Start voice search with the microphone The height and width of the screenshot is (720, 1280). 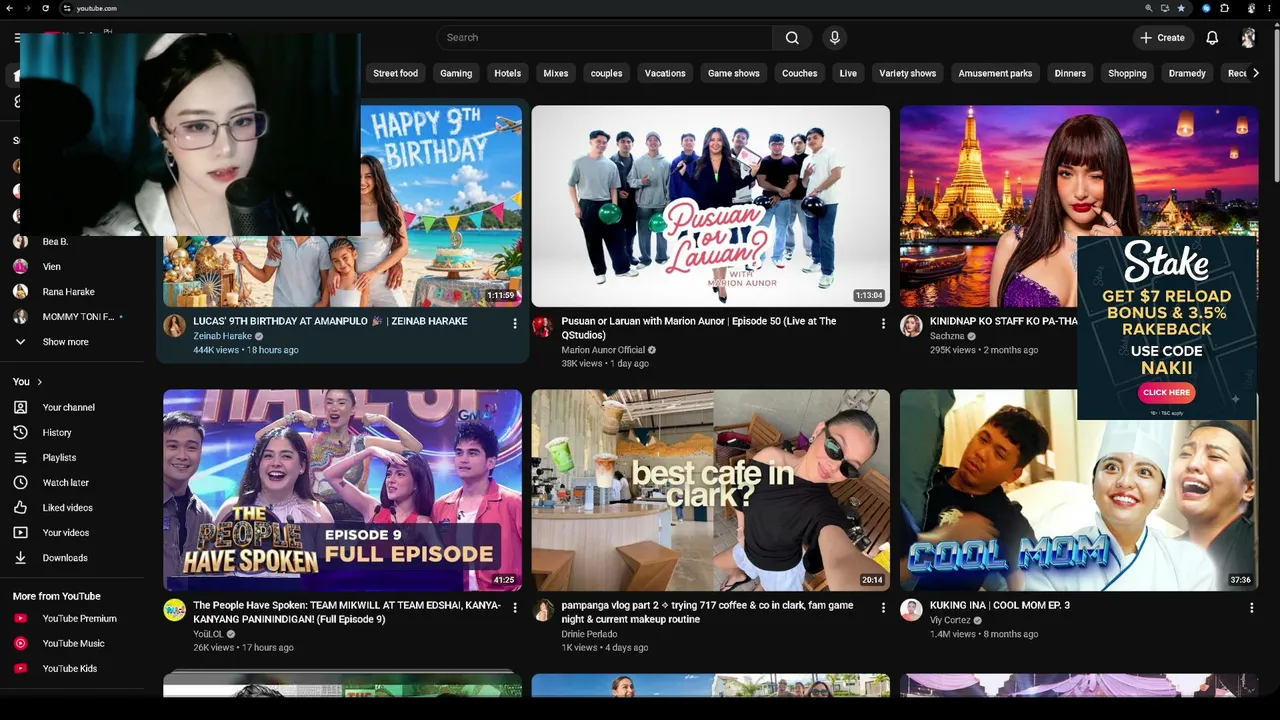tap(835, 38)
